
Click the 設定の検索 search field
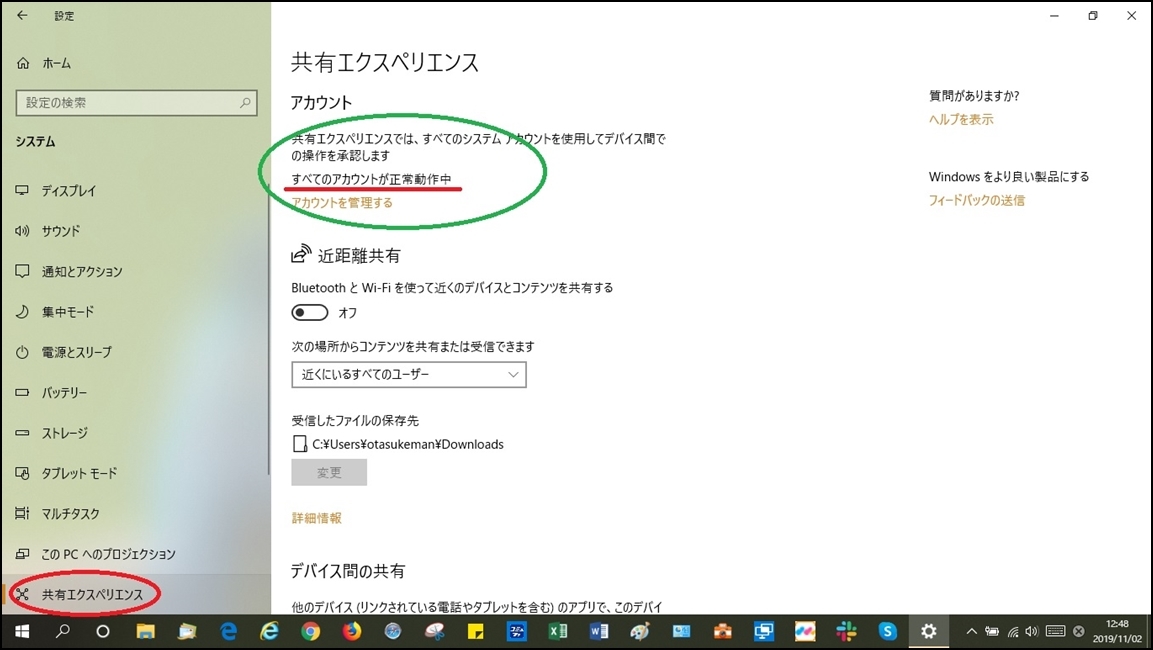pyautogui.click(x=136, y=103)
